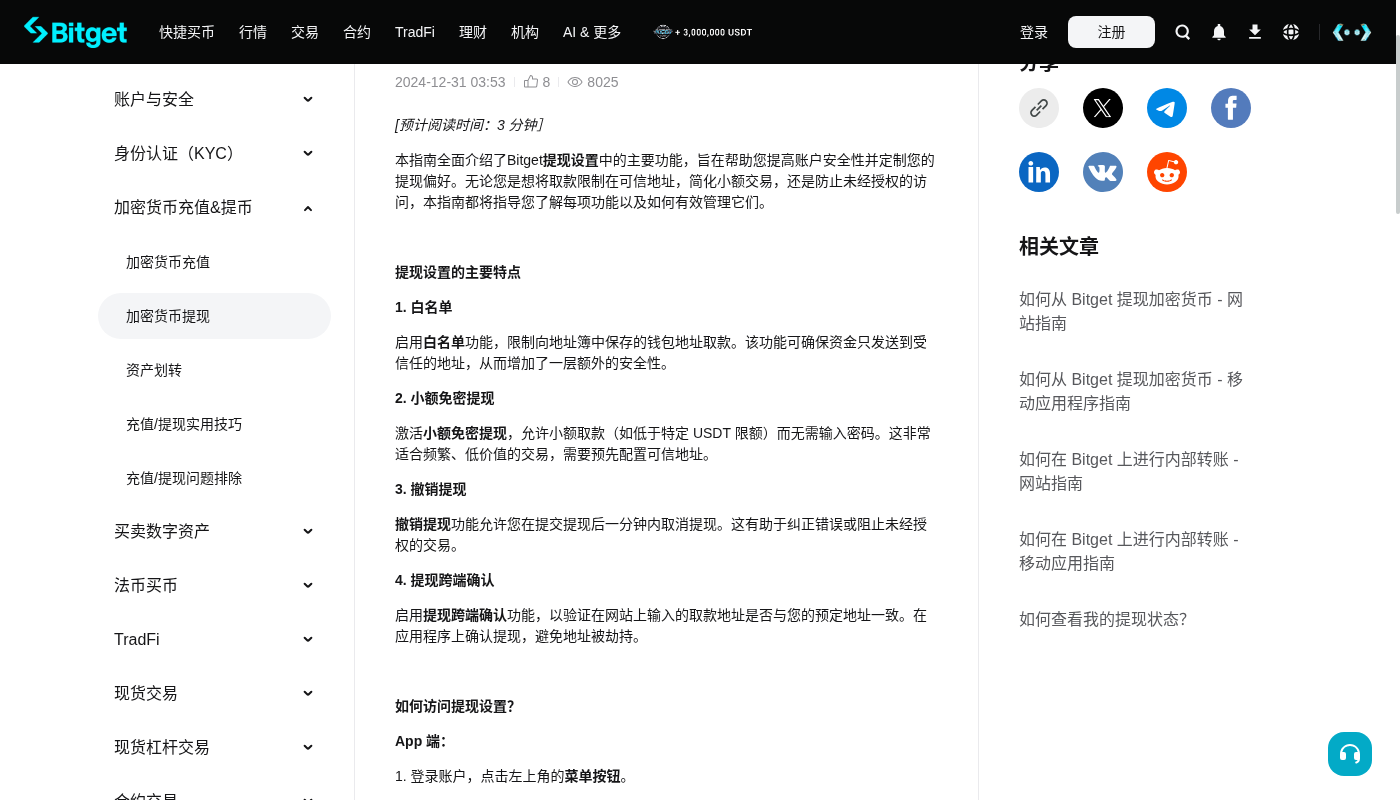1400x800 pixels.
Task: Open 机构 menu
Action: pyautogui.click(x=525, y=32)
